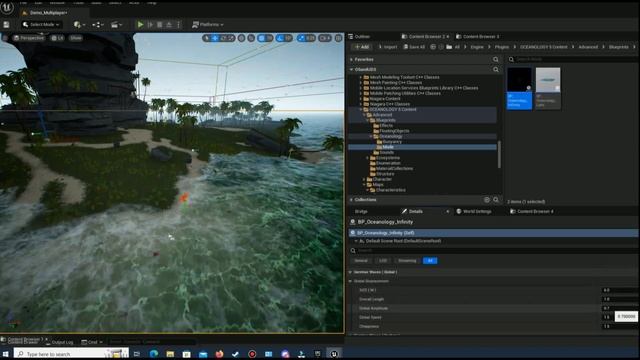Click the Play in editor button
This screenshot has height=360, width=640.
point(140,24)
